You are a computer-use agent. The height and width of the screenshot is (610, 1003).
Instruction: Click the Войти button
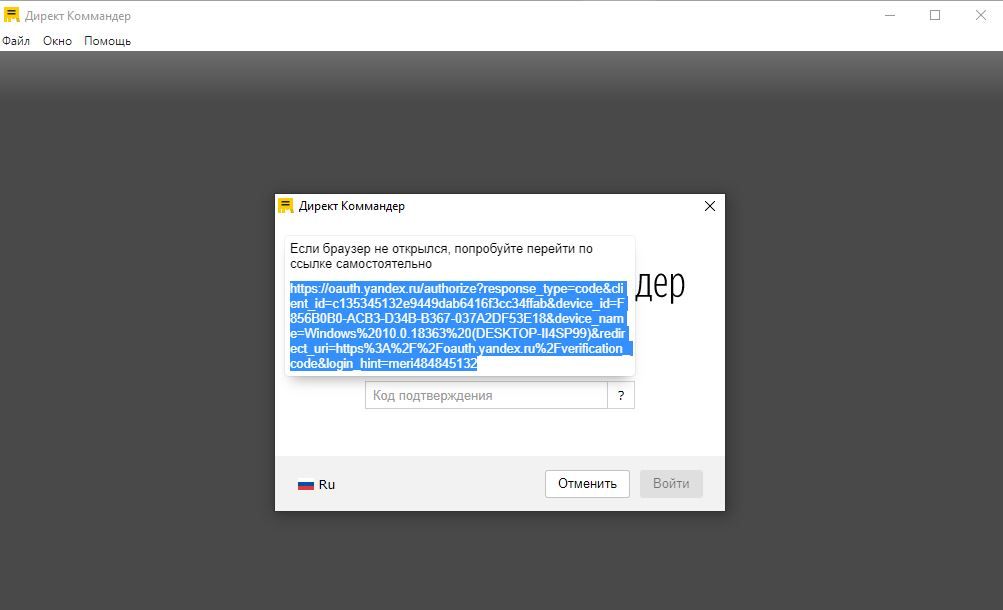tap(671, 484)
